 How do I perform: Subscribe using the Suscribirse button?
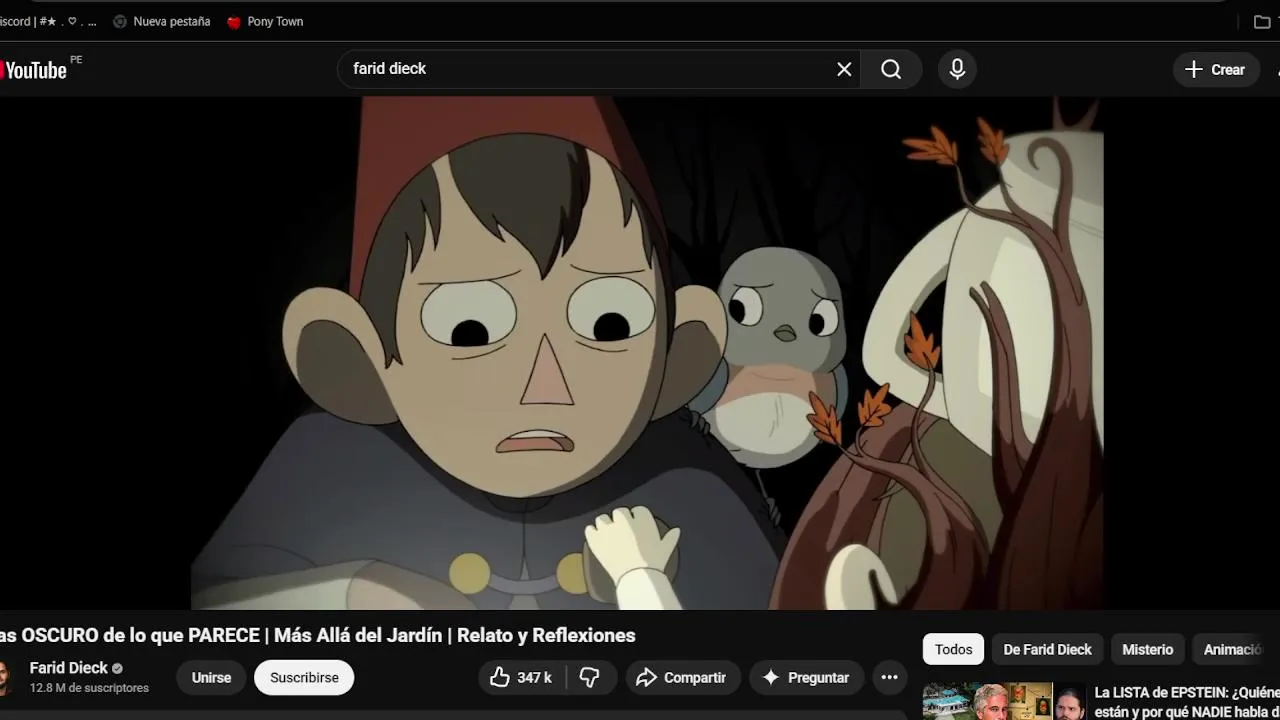(304, 677)
